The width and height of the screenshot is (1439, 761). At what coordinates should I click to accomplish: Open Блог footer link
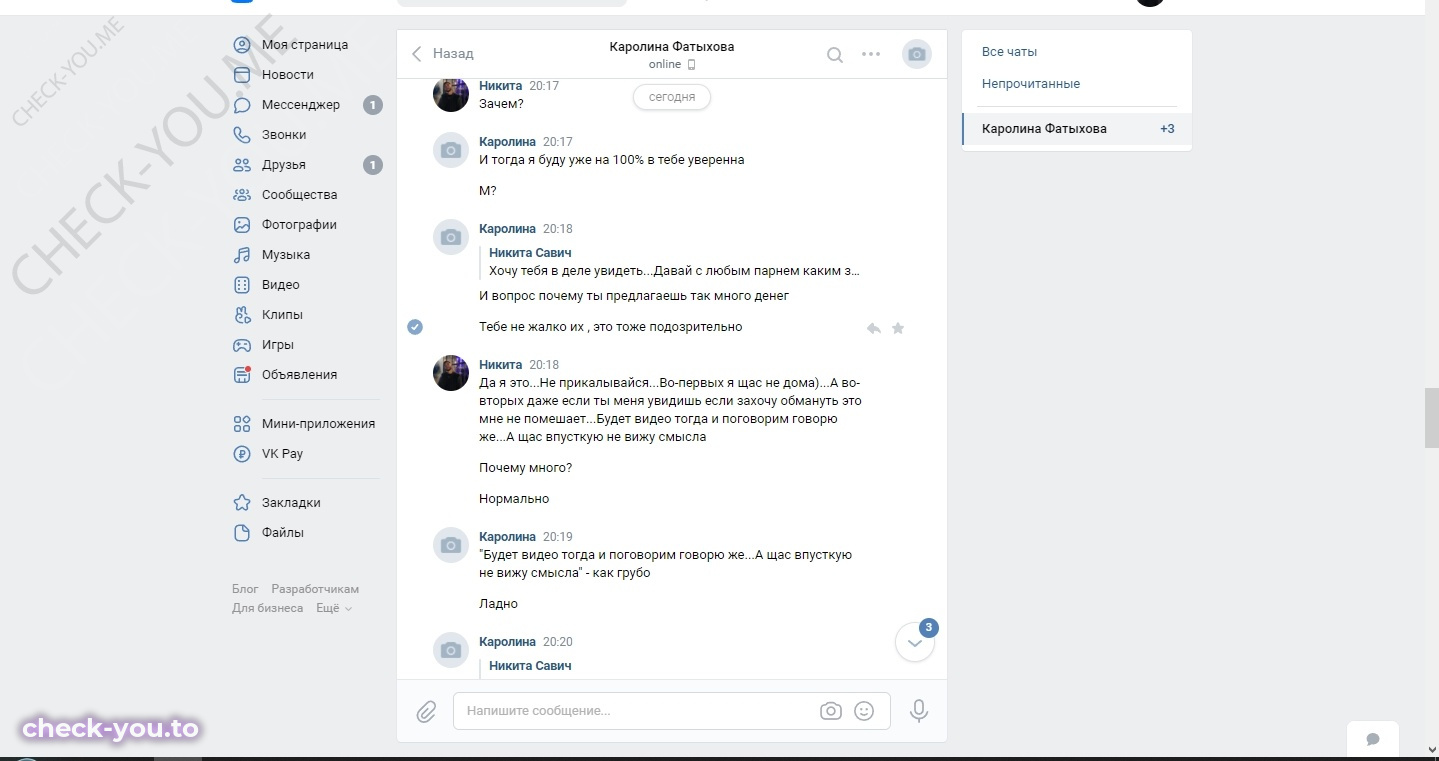[245, 589]
